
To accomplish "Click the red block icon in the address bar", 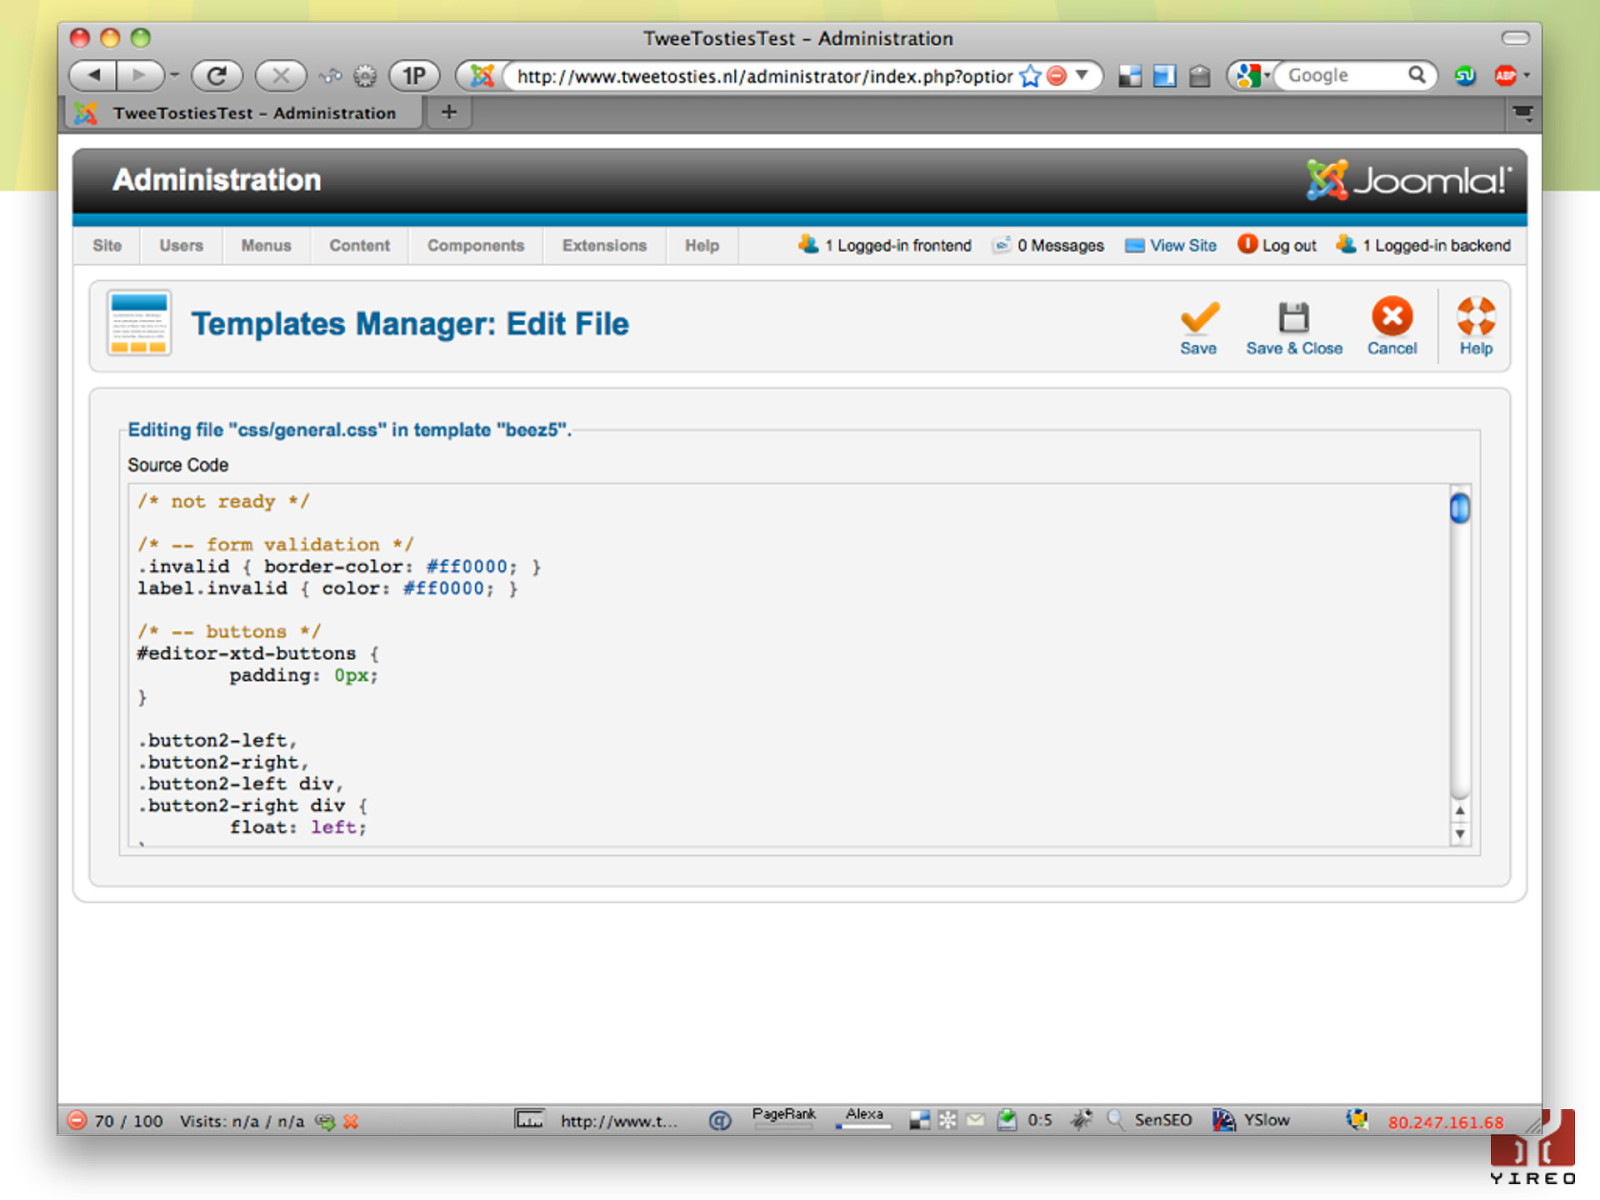I will click(x=1056, y=75).
